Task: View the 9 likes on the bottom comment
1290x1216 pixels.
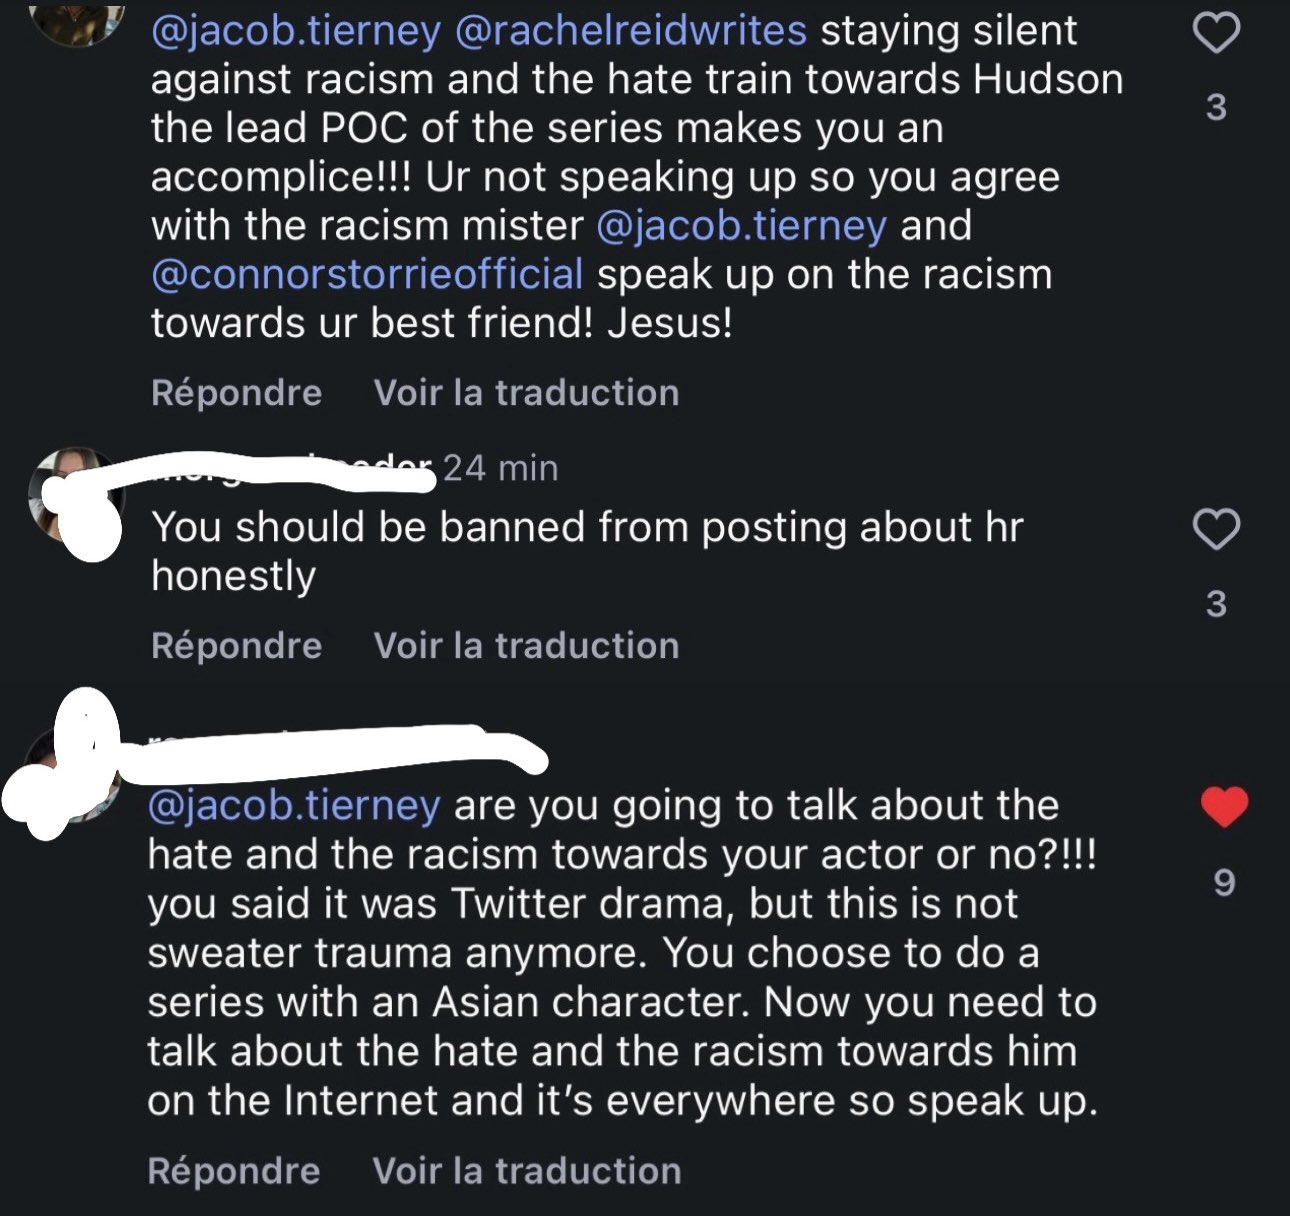Action: [1224, 883]
